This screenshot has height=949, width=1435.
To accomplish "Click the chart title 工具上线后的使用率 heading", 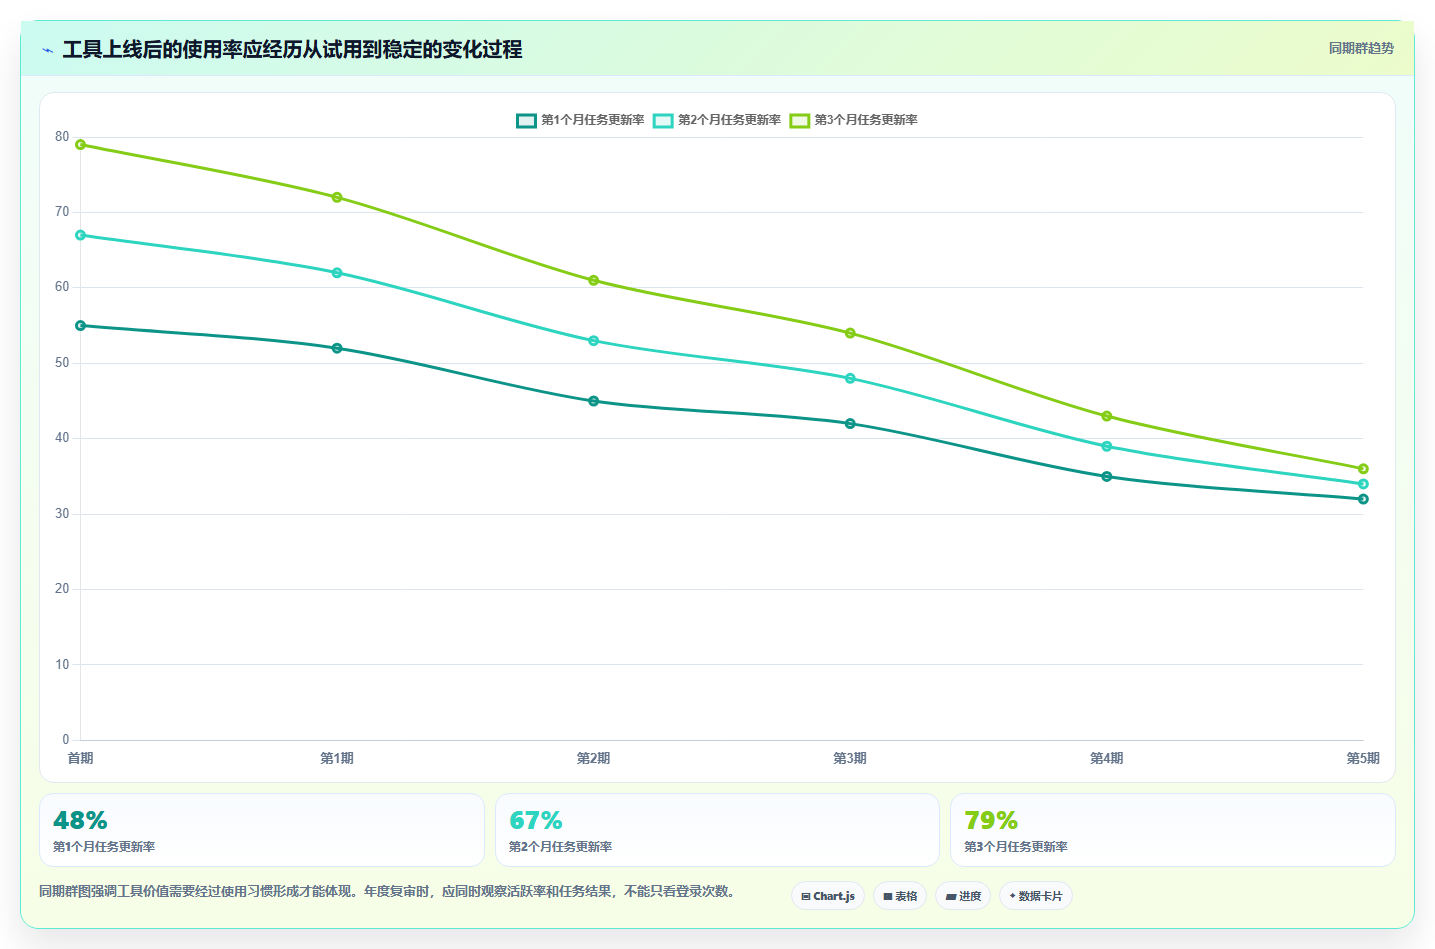I will pyautogui.click(x=293, y=49).
